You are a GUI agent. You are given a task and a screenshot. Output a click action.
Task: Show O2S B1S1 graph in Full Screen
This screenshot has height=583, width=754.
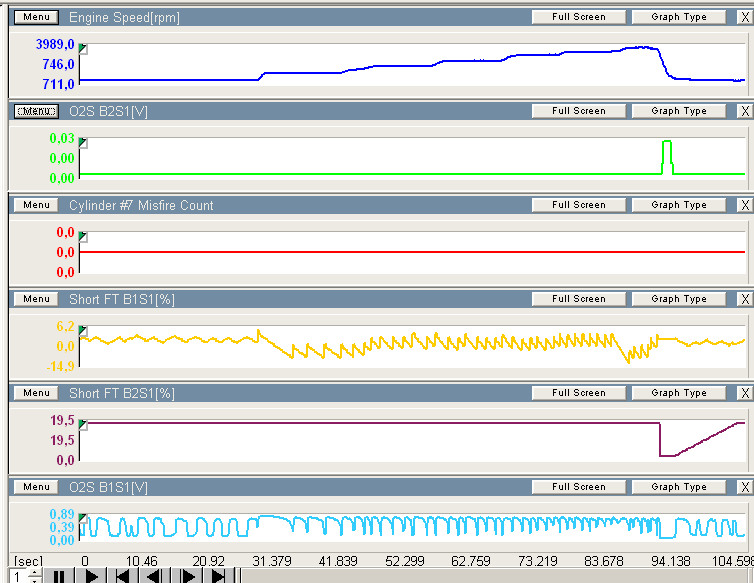[x=579, y=487]
